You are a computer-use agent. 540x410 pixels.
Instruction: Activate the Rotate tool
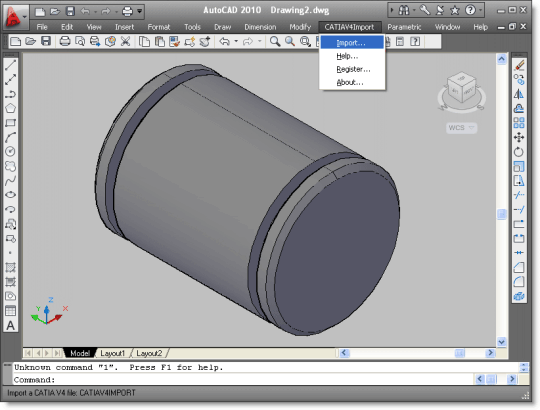[x=519, y=152]
